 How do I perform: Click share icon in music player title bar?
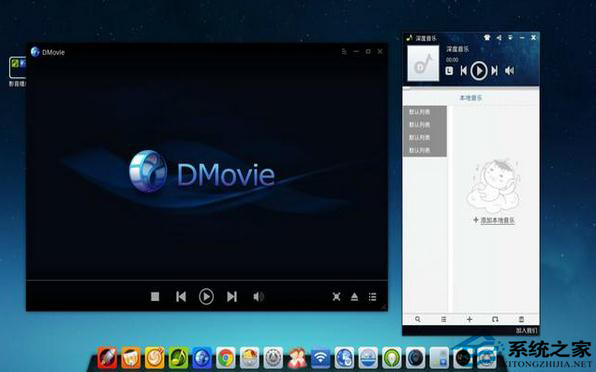[x=499, y=38]
